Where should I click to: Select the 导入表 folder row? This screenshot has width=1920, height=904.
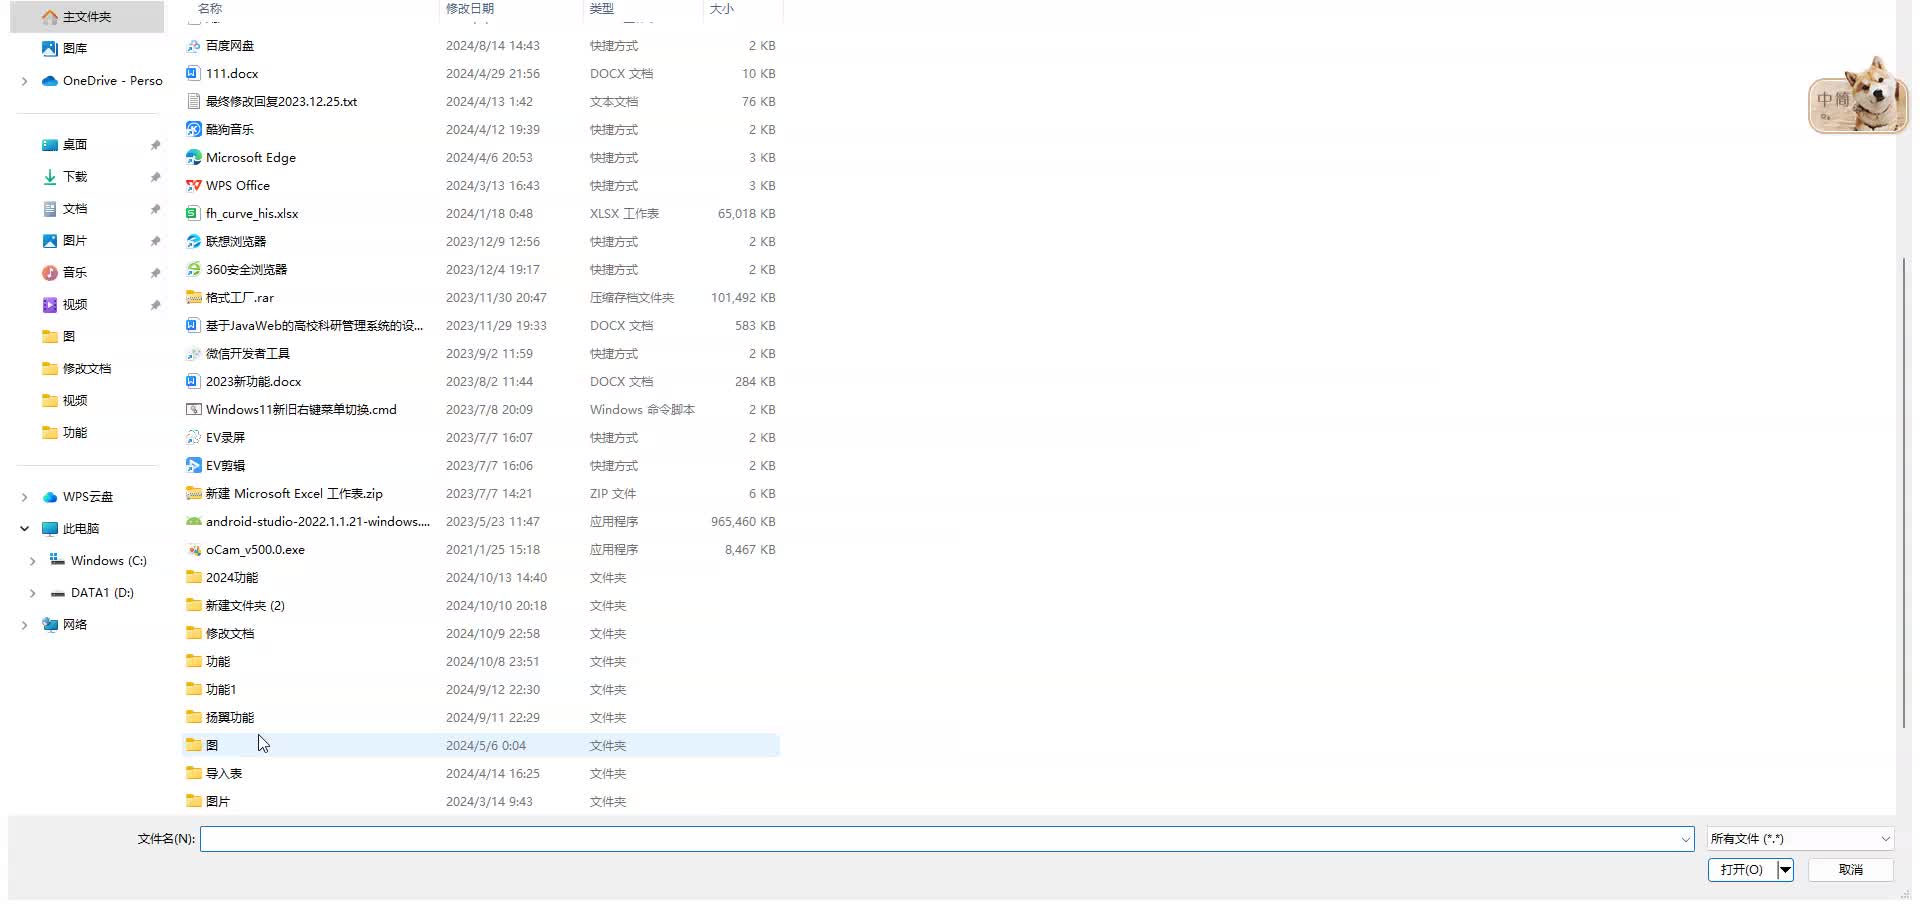(x=481, y=774)
